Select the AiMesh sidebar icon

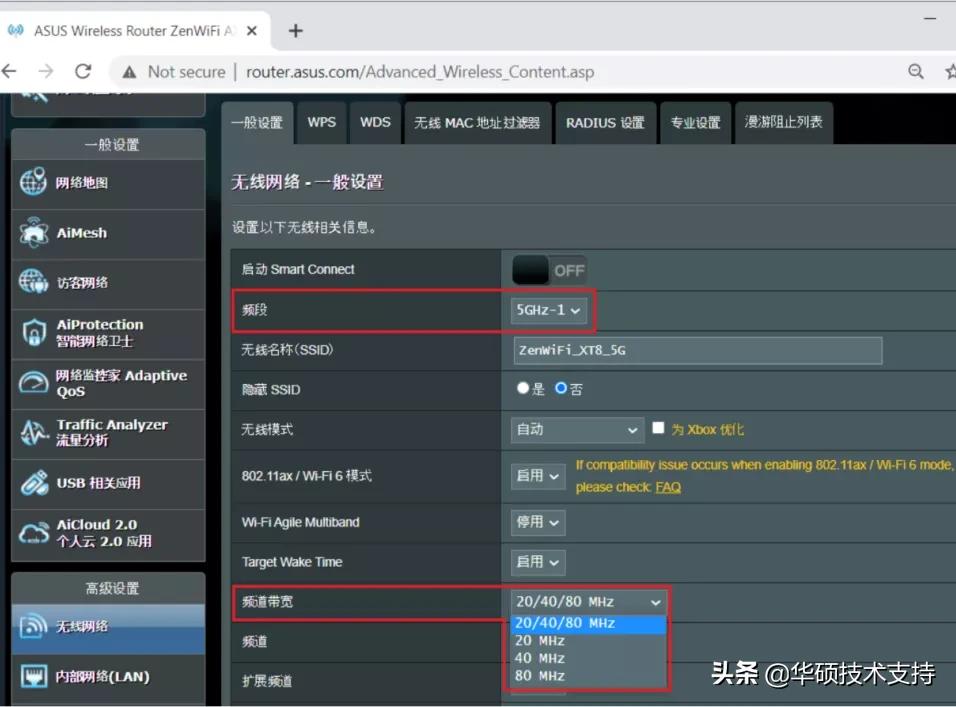point(80,234)
